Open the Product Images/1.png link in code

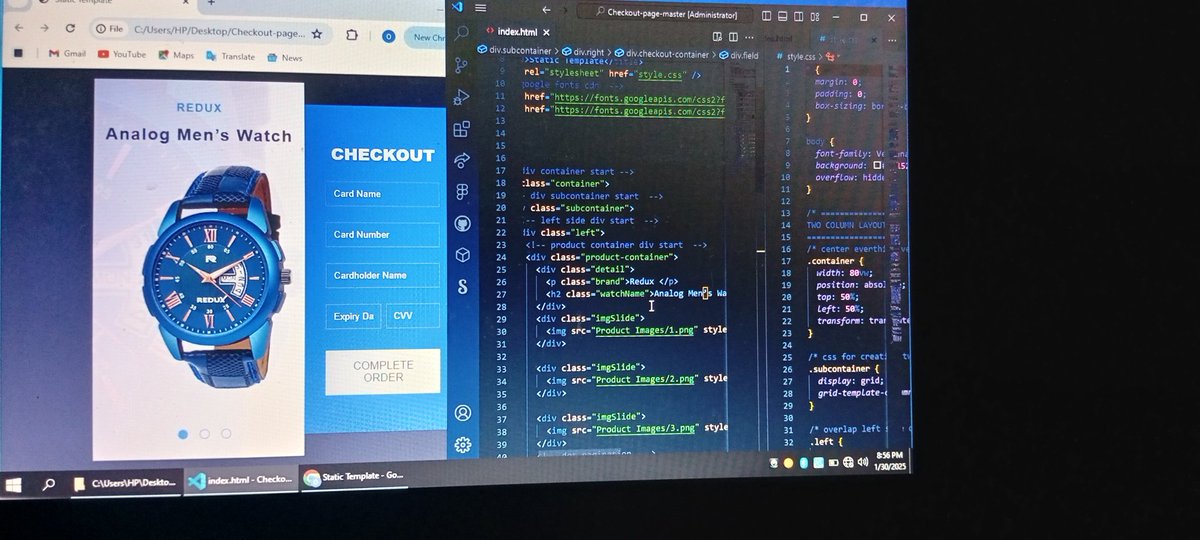tap(644, 329)
